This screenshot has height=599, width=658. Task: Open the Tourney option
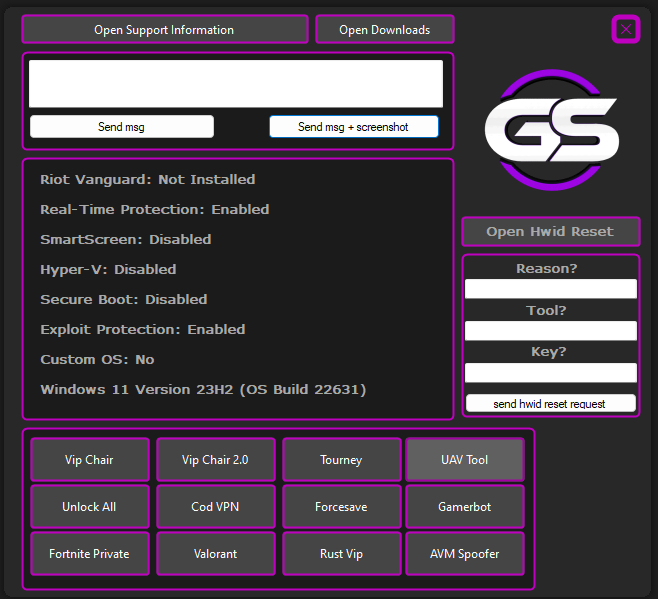point(341,460)
